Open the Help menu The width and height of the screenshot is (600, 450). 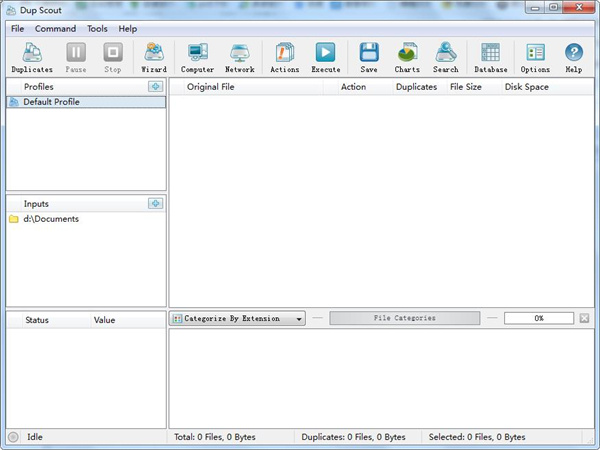point(128,29)
